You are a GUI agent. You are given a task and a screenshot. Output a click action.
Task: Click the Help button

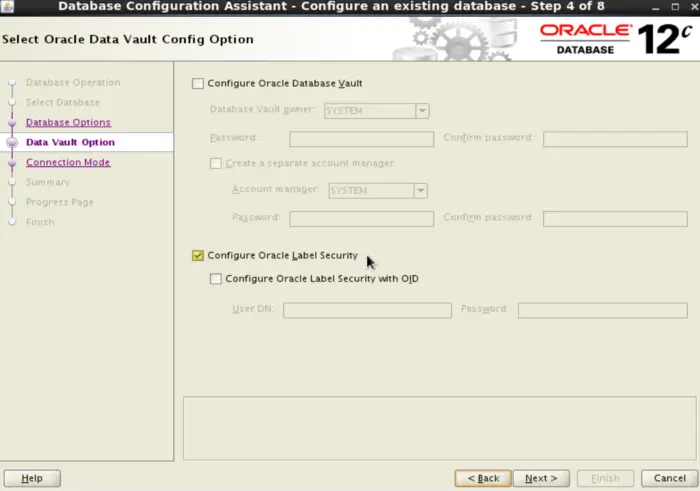tap(32, 478)
